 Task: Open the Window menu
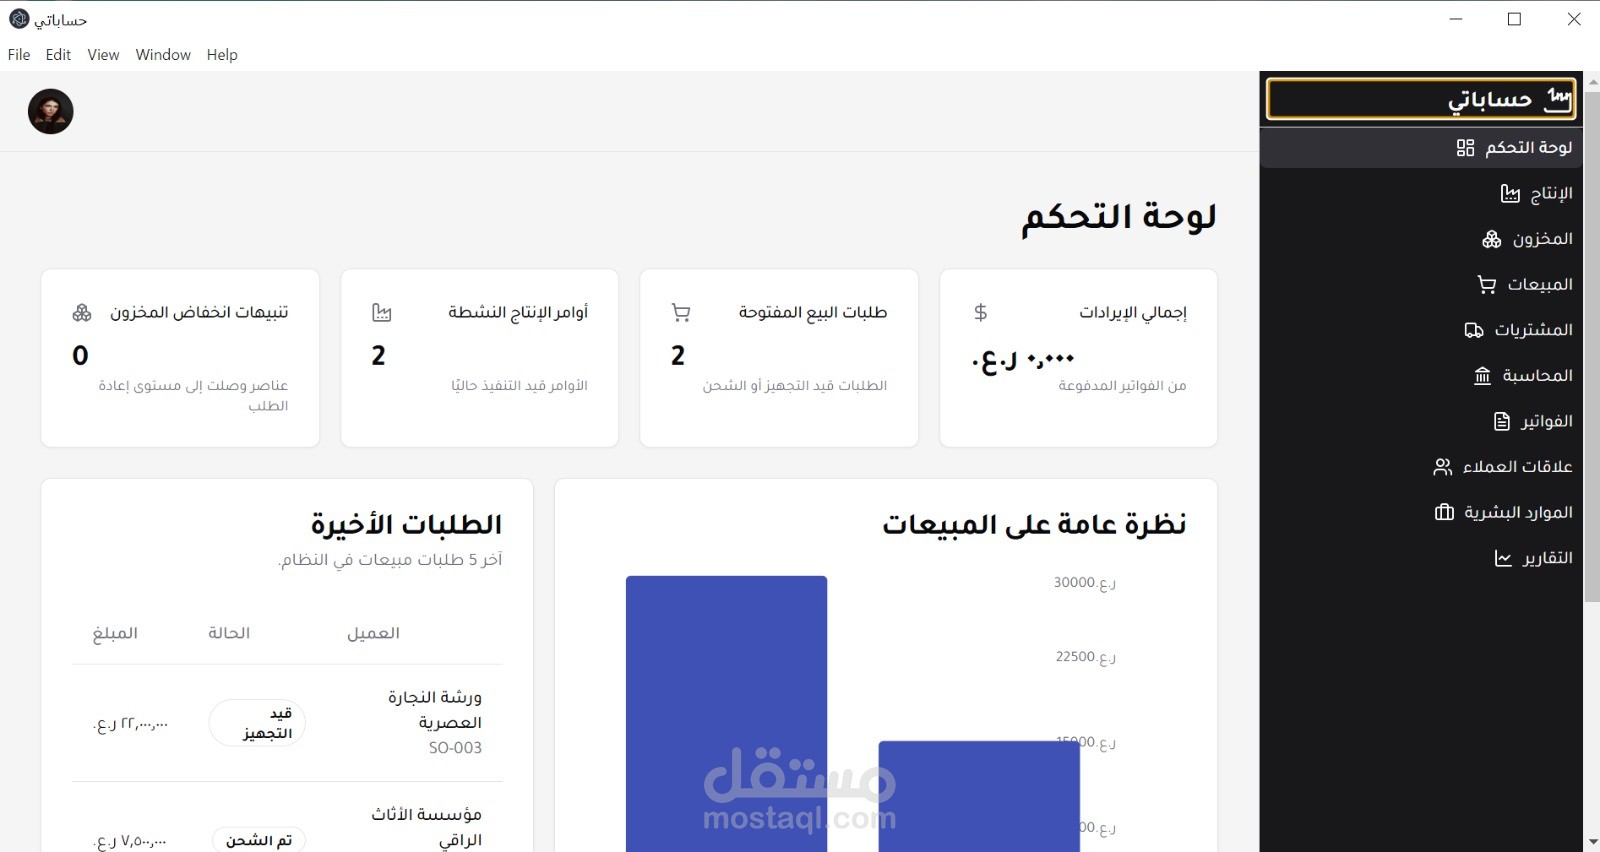(x=163, y=55)
